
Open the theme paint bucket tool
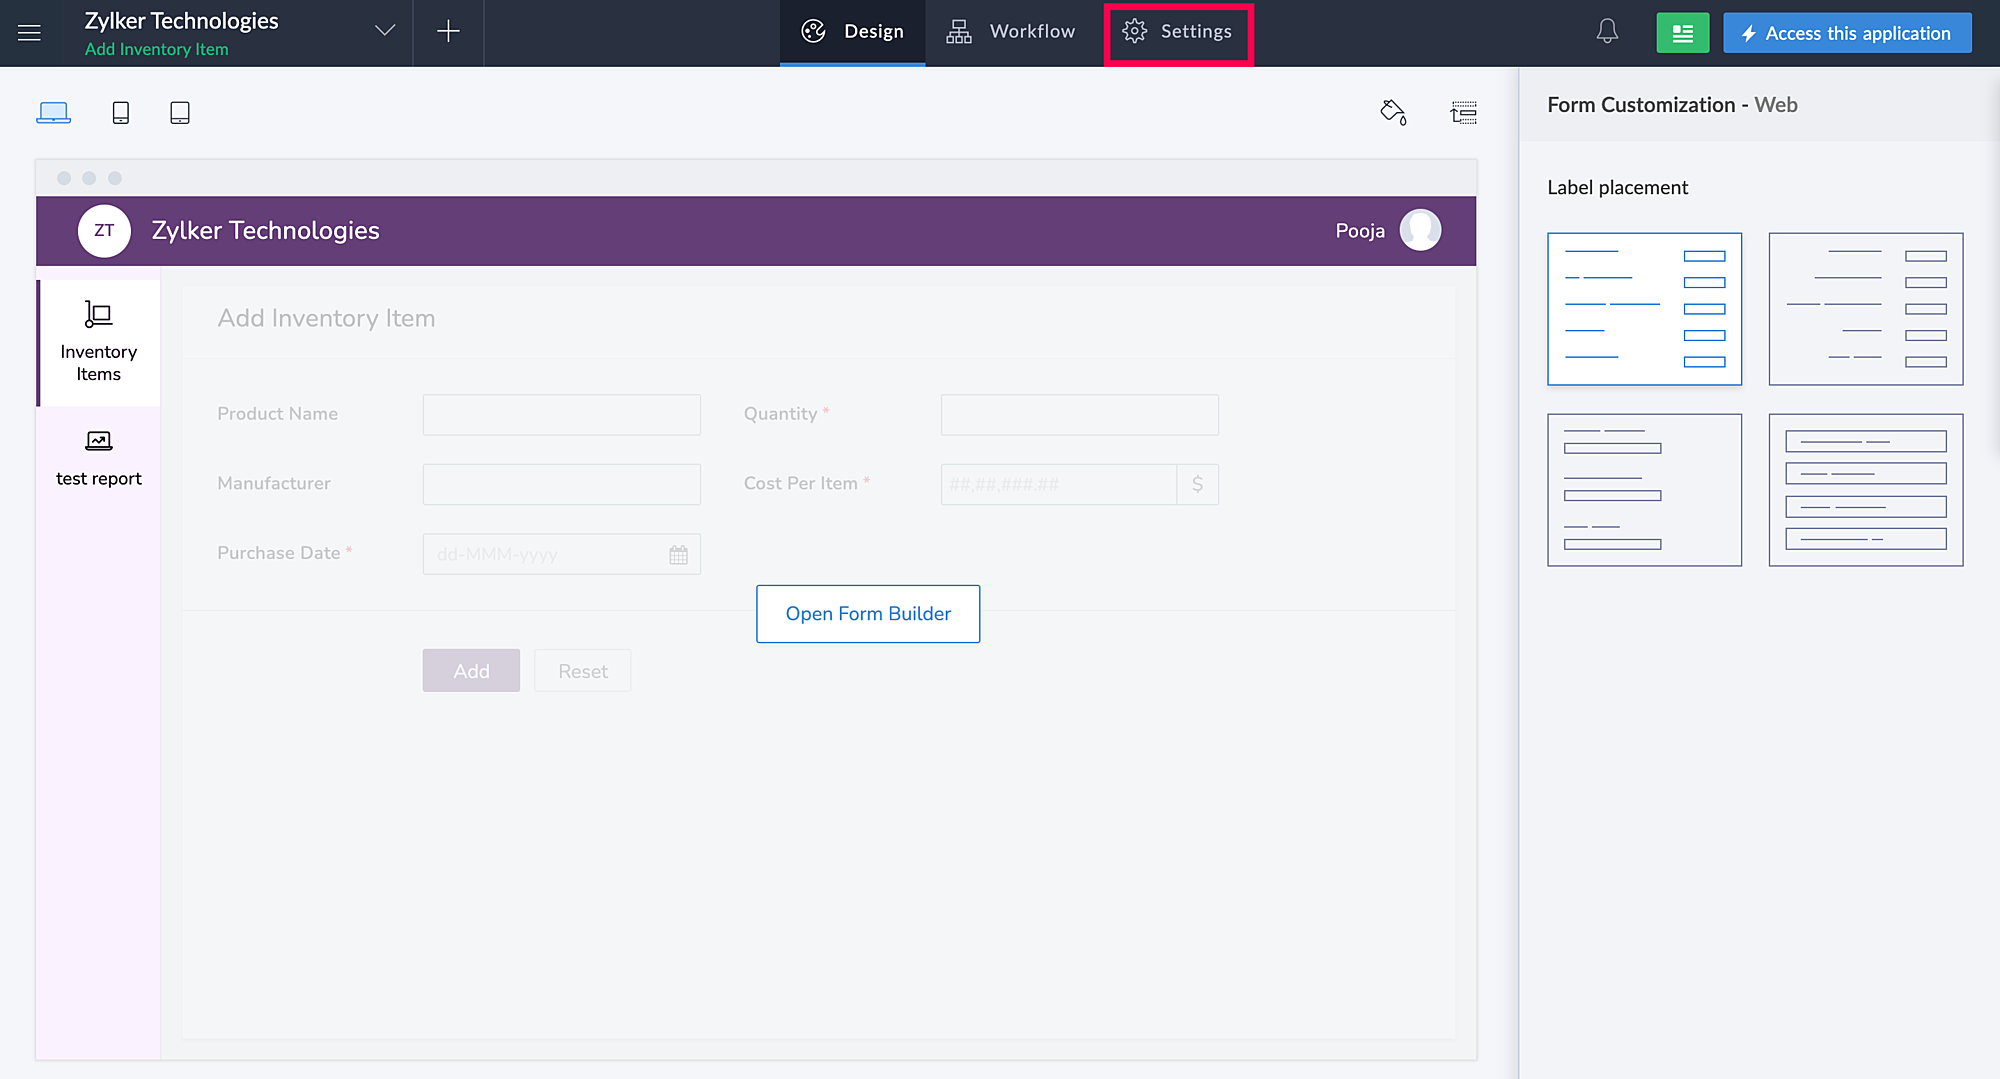(1393, 112)
